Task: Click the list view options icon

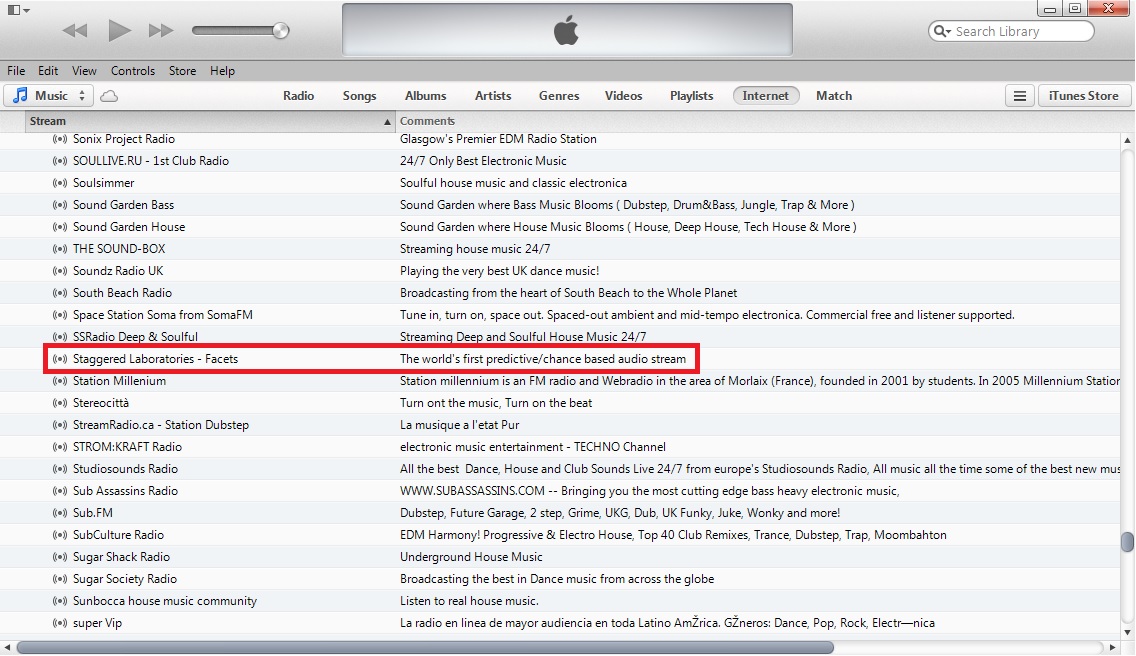Action: [1019, 96]
